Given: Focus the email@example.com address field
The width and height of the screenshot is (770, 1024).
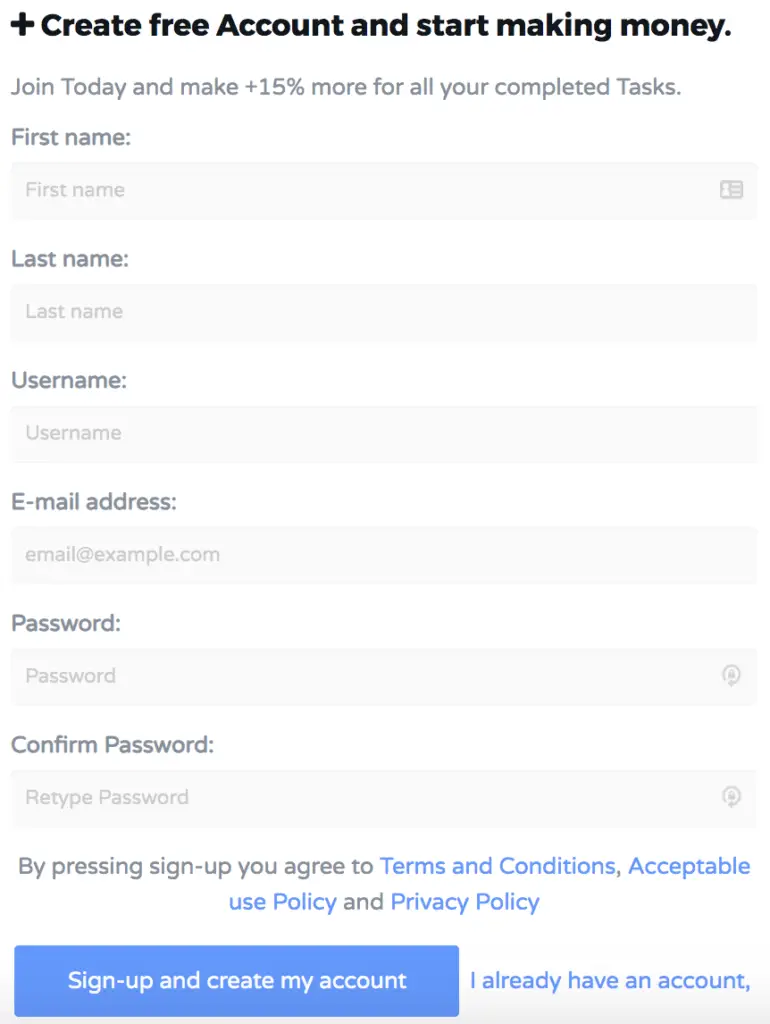Looking at the screenshot, I should pos(384,554).
